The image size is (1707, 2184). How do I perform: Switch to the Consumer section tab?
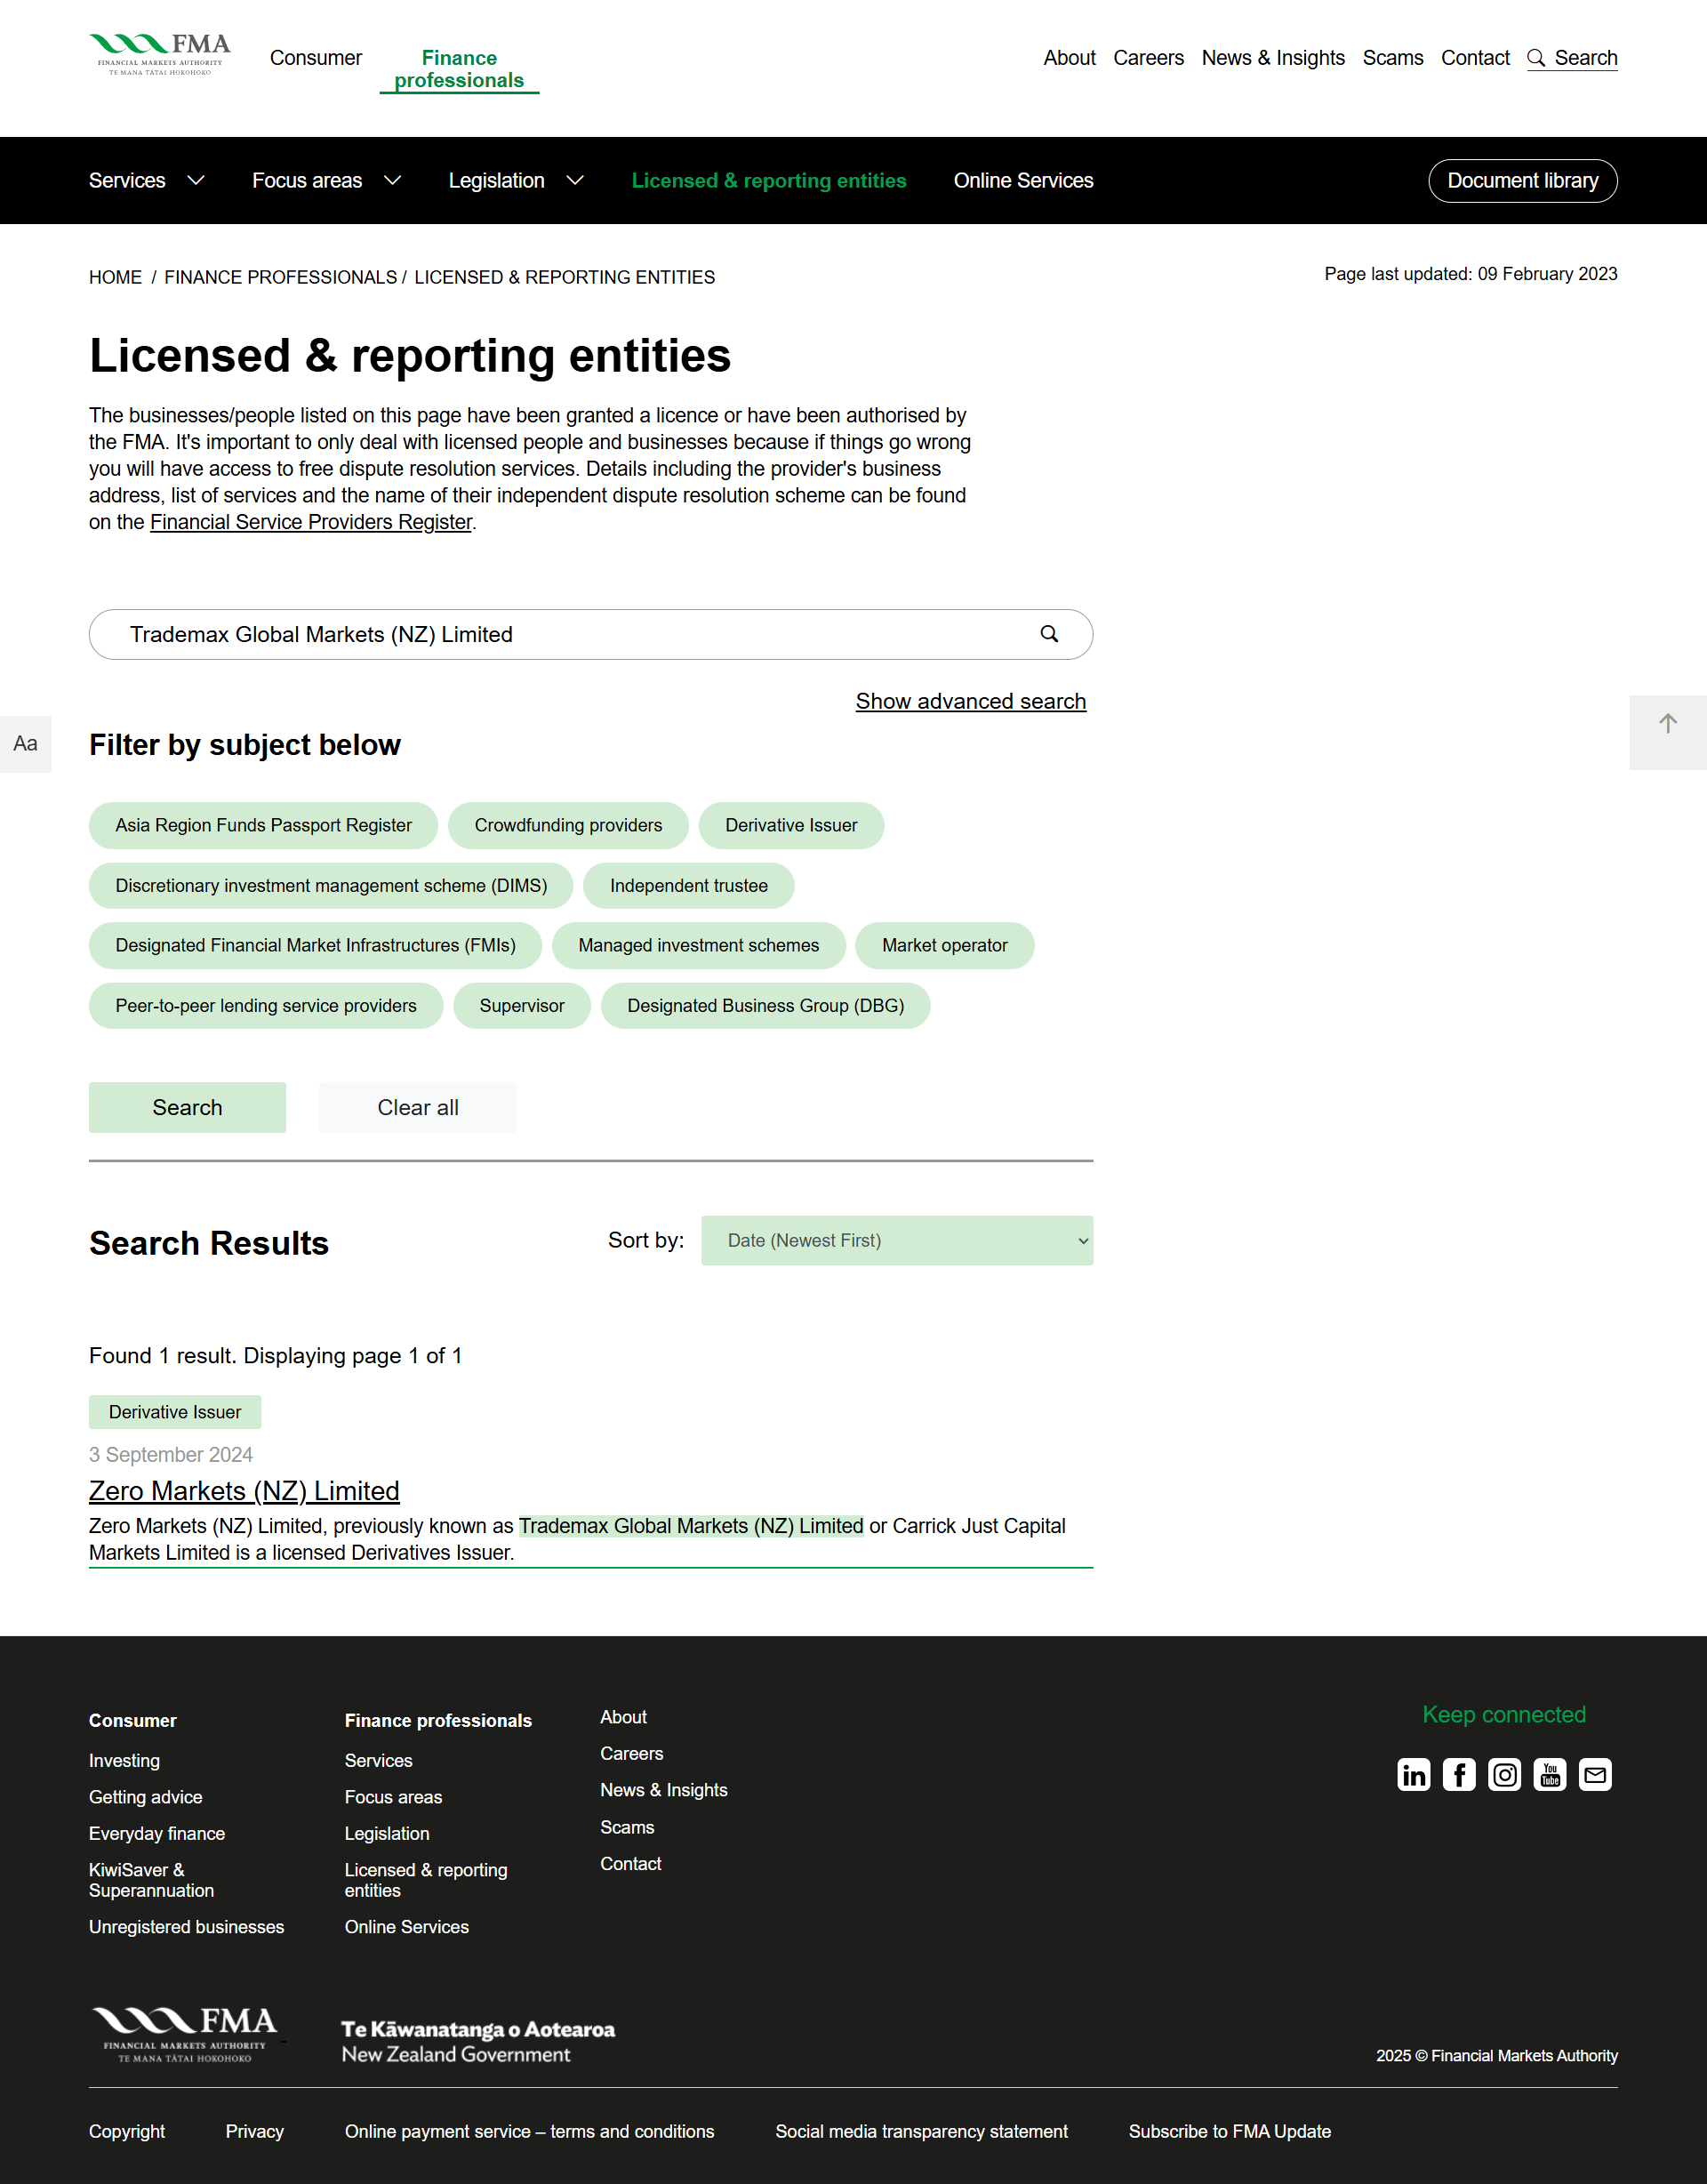(315, 58)
